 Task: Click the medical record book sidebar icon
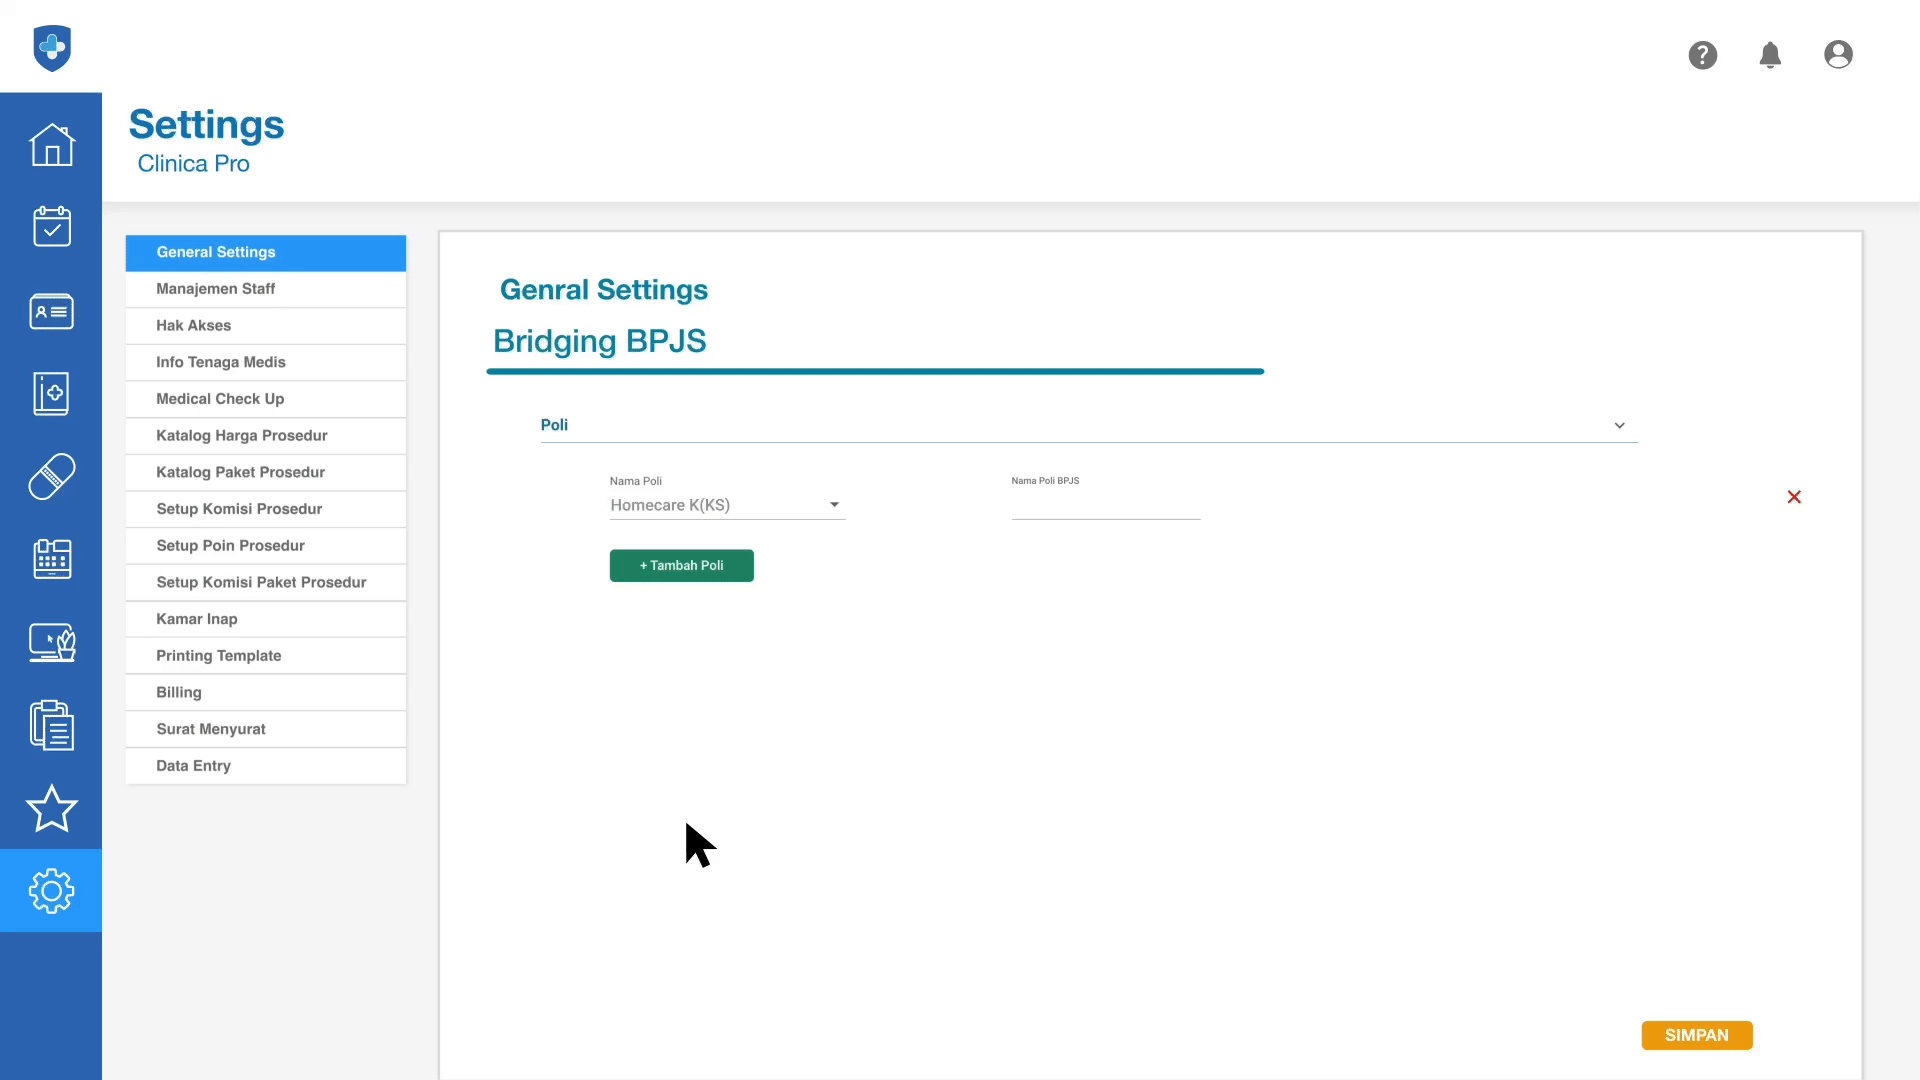[x=51, y=393]
